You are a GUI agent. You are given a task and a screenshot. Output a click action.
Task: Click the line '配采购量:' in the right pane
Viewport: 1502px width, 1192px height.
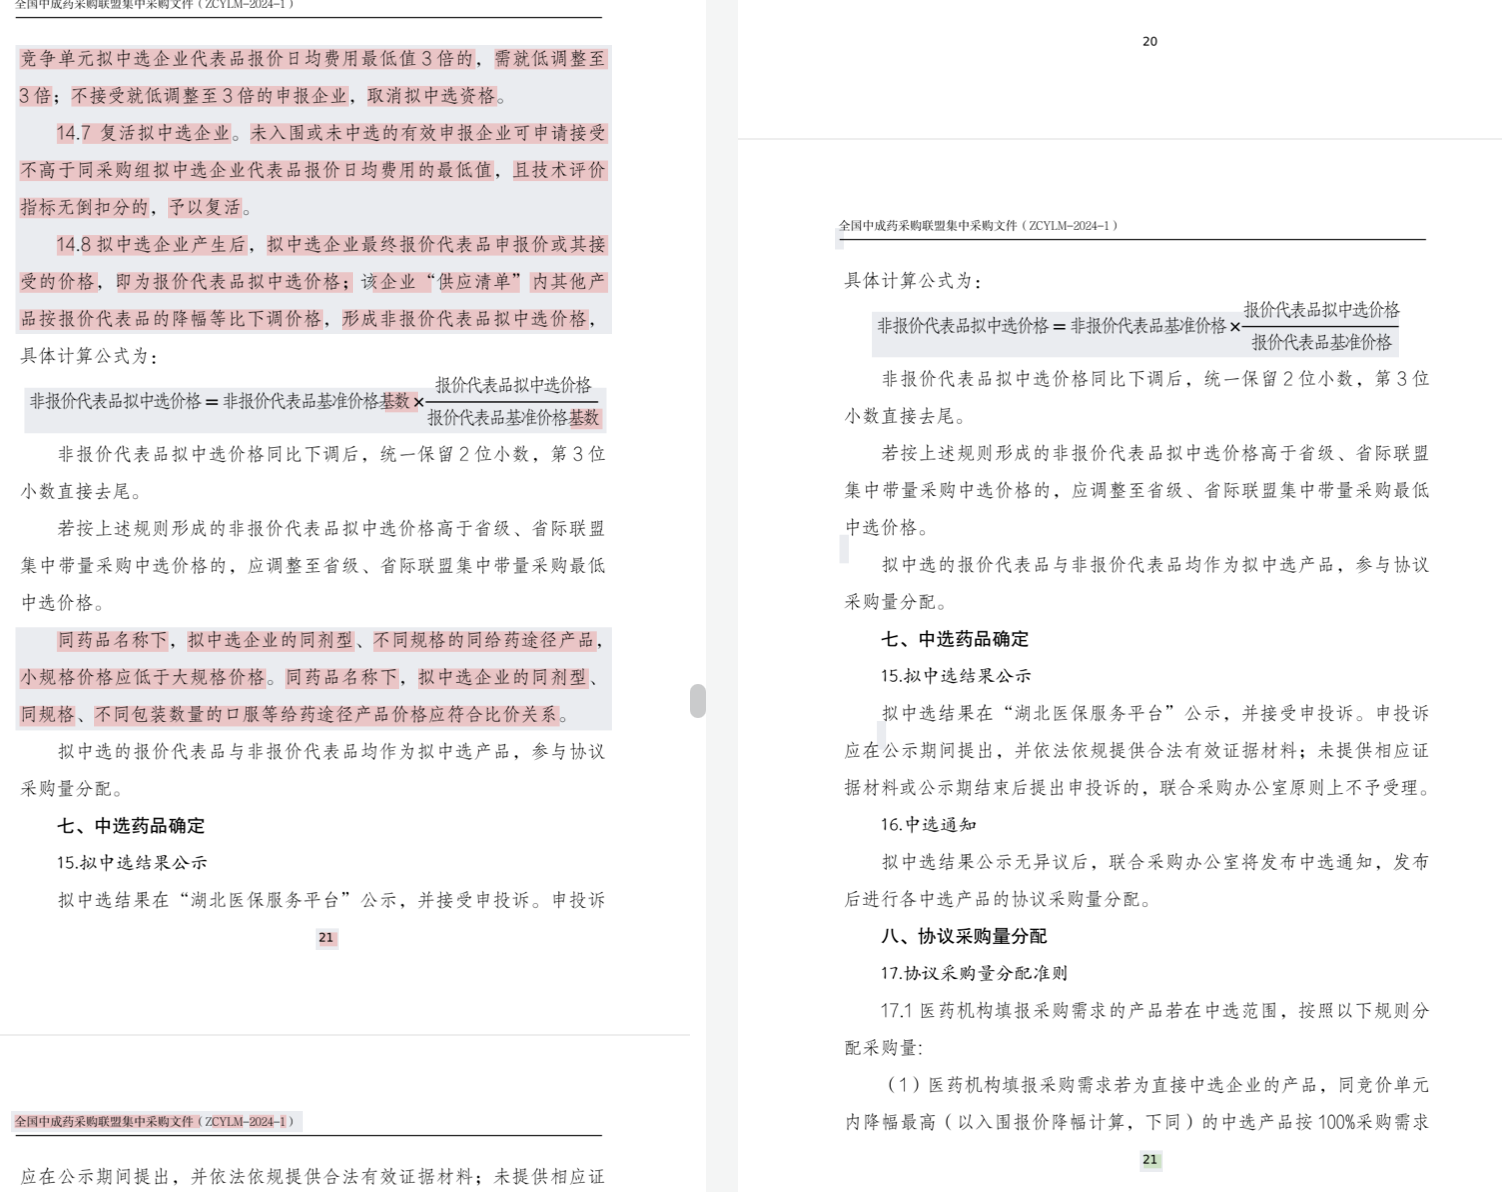click(884, 1048)
